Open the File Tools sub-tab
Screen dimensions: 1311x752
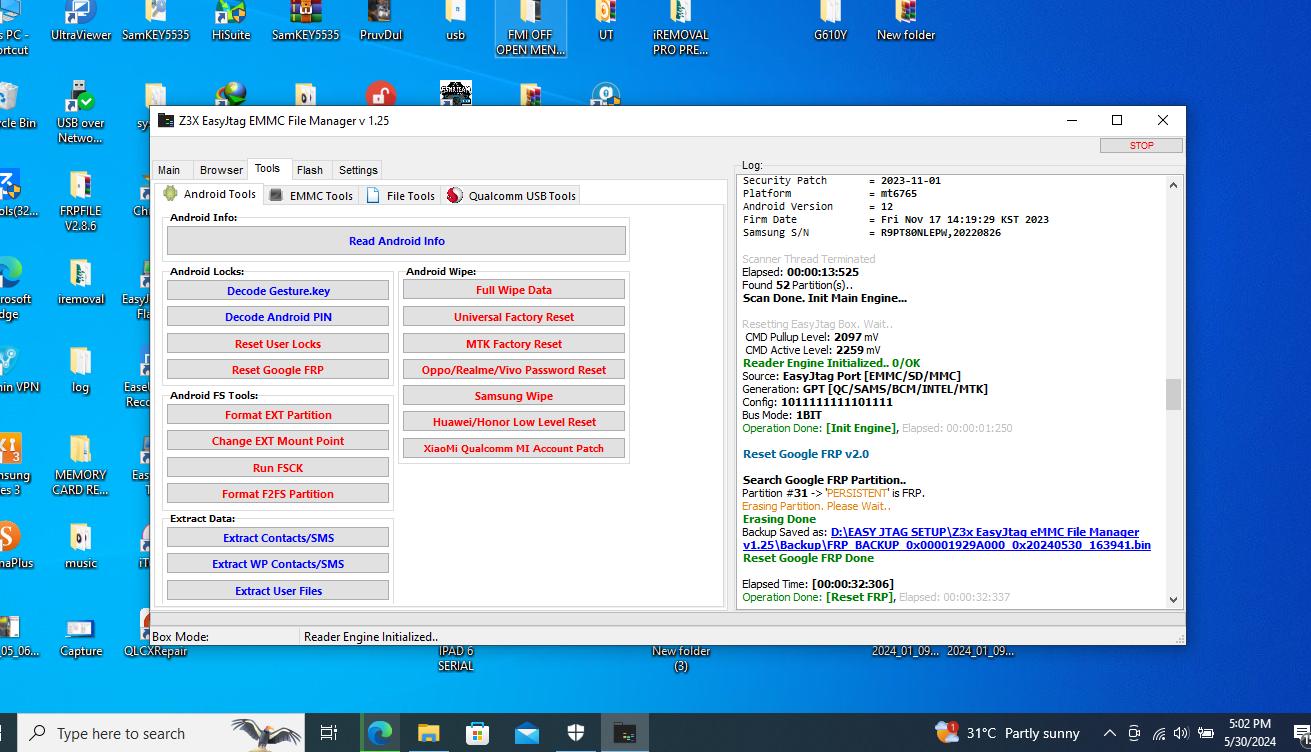coord(400,196)
